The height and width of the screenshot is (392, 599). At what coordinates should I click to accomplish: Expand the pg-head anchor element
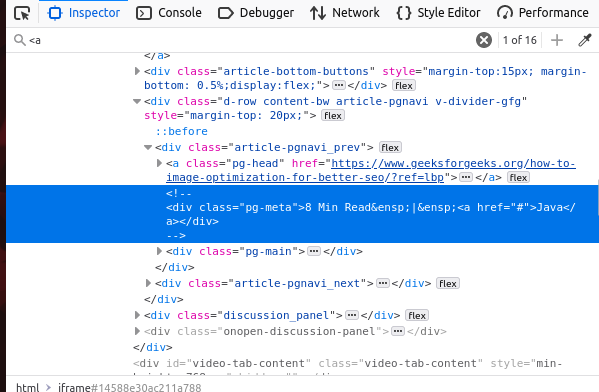159,163
